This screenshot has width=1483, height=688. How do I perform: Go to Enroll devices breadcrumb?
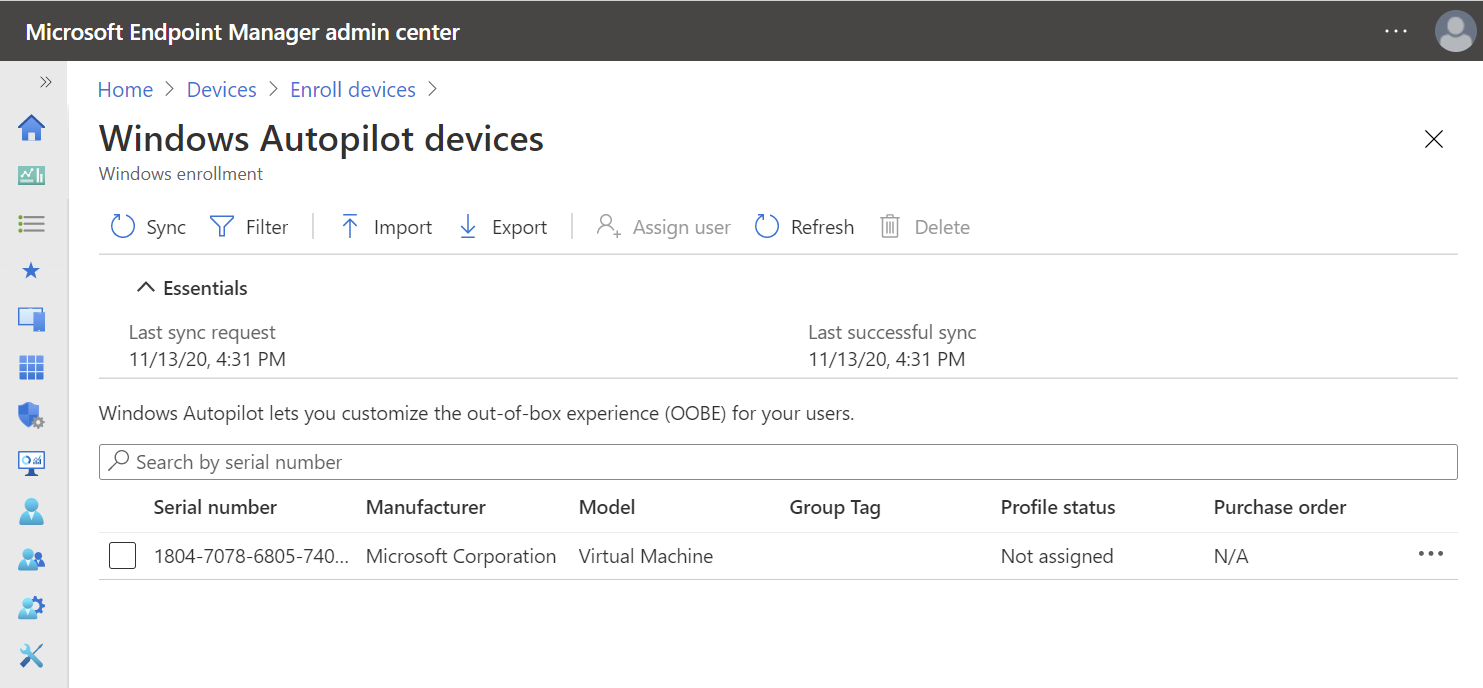(353, 90)
